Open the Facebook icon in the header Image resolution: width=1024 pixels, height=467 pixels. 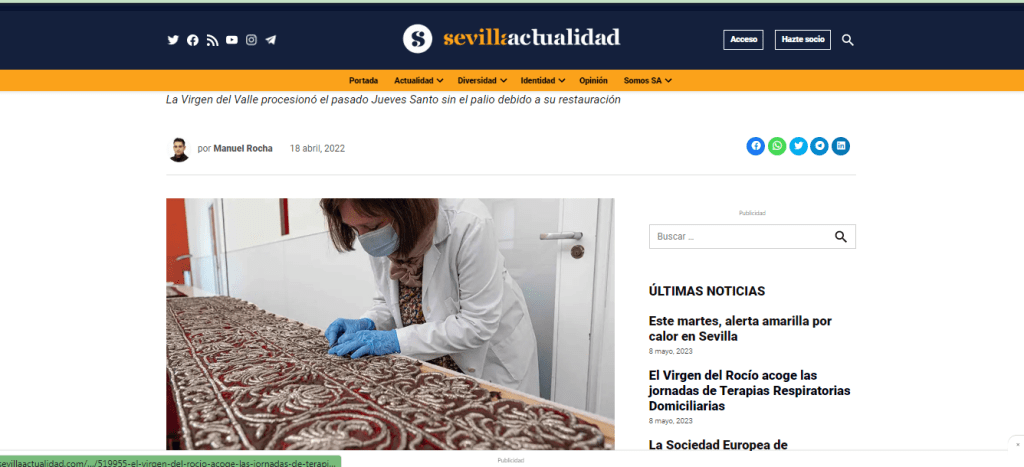pyautogui.click(x=193, y=40)
